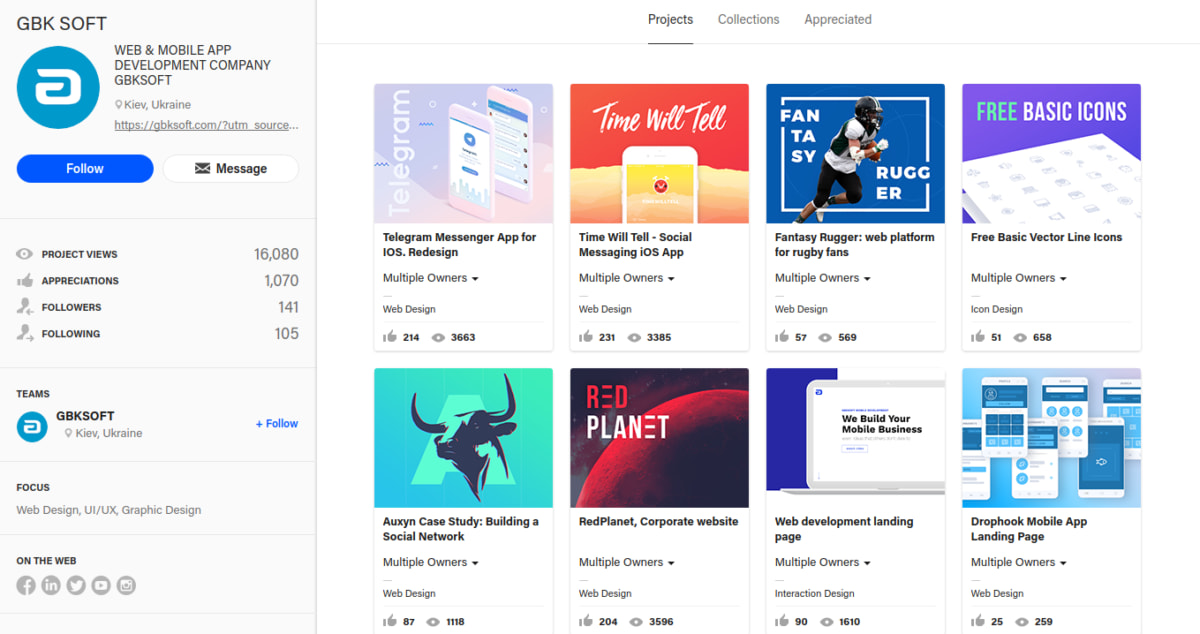The height and width of the screenshot is (634, 1200).
Task: Open the Fantasy Rugger thumbnail
Action: (855, 153)
